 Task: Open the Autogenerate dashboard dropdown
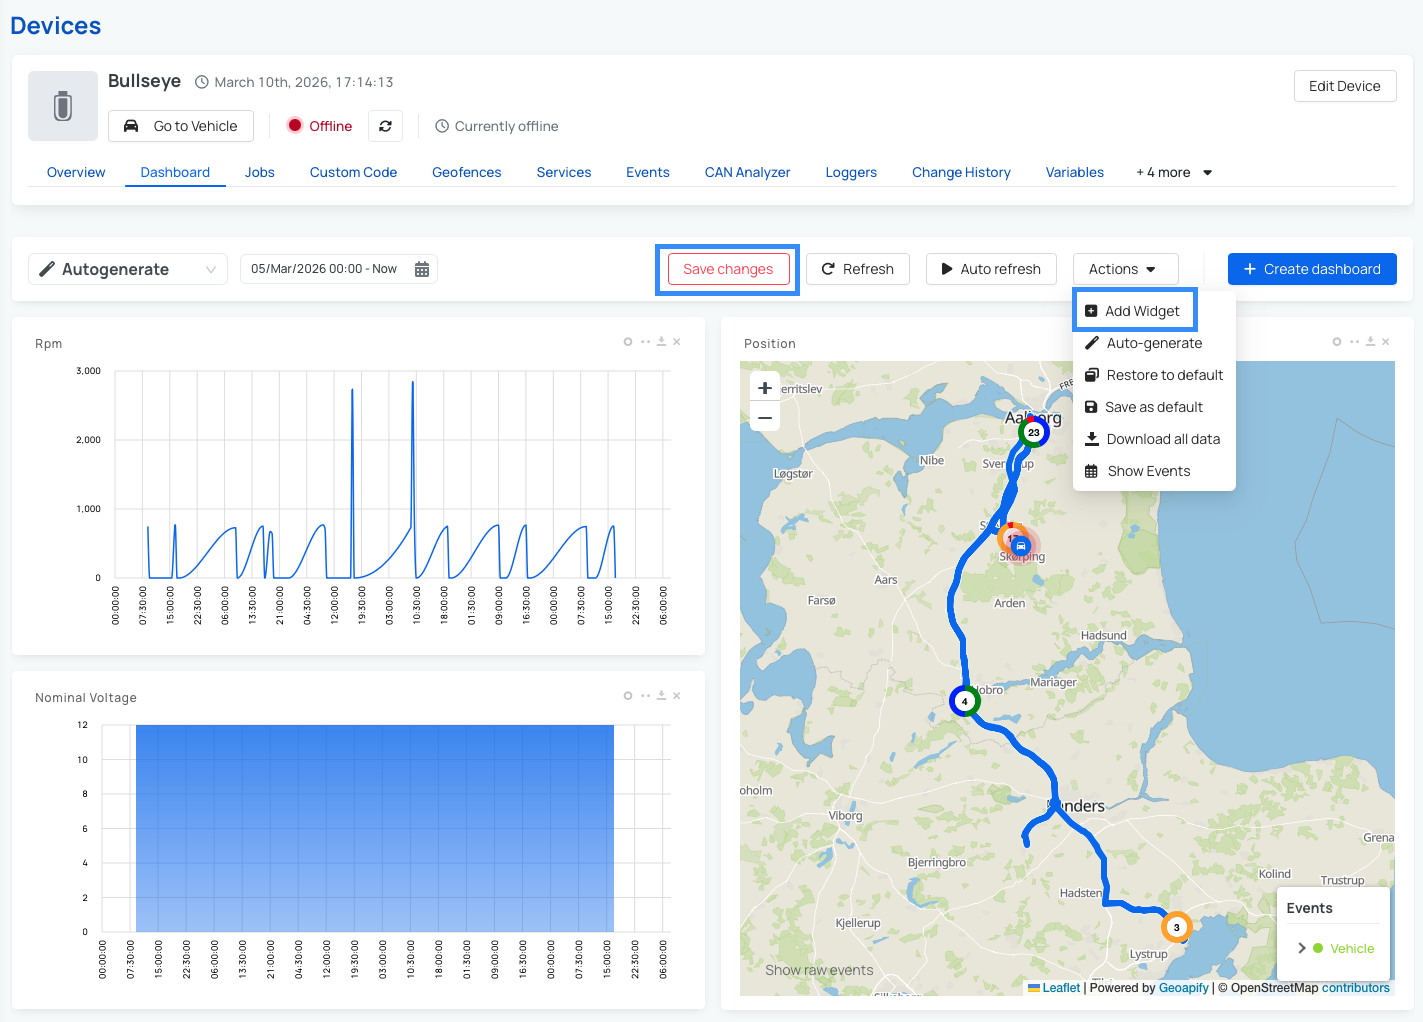pyautogui.click(x=128, y=269)
